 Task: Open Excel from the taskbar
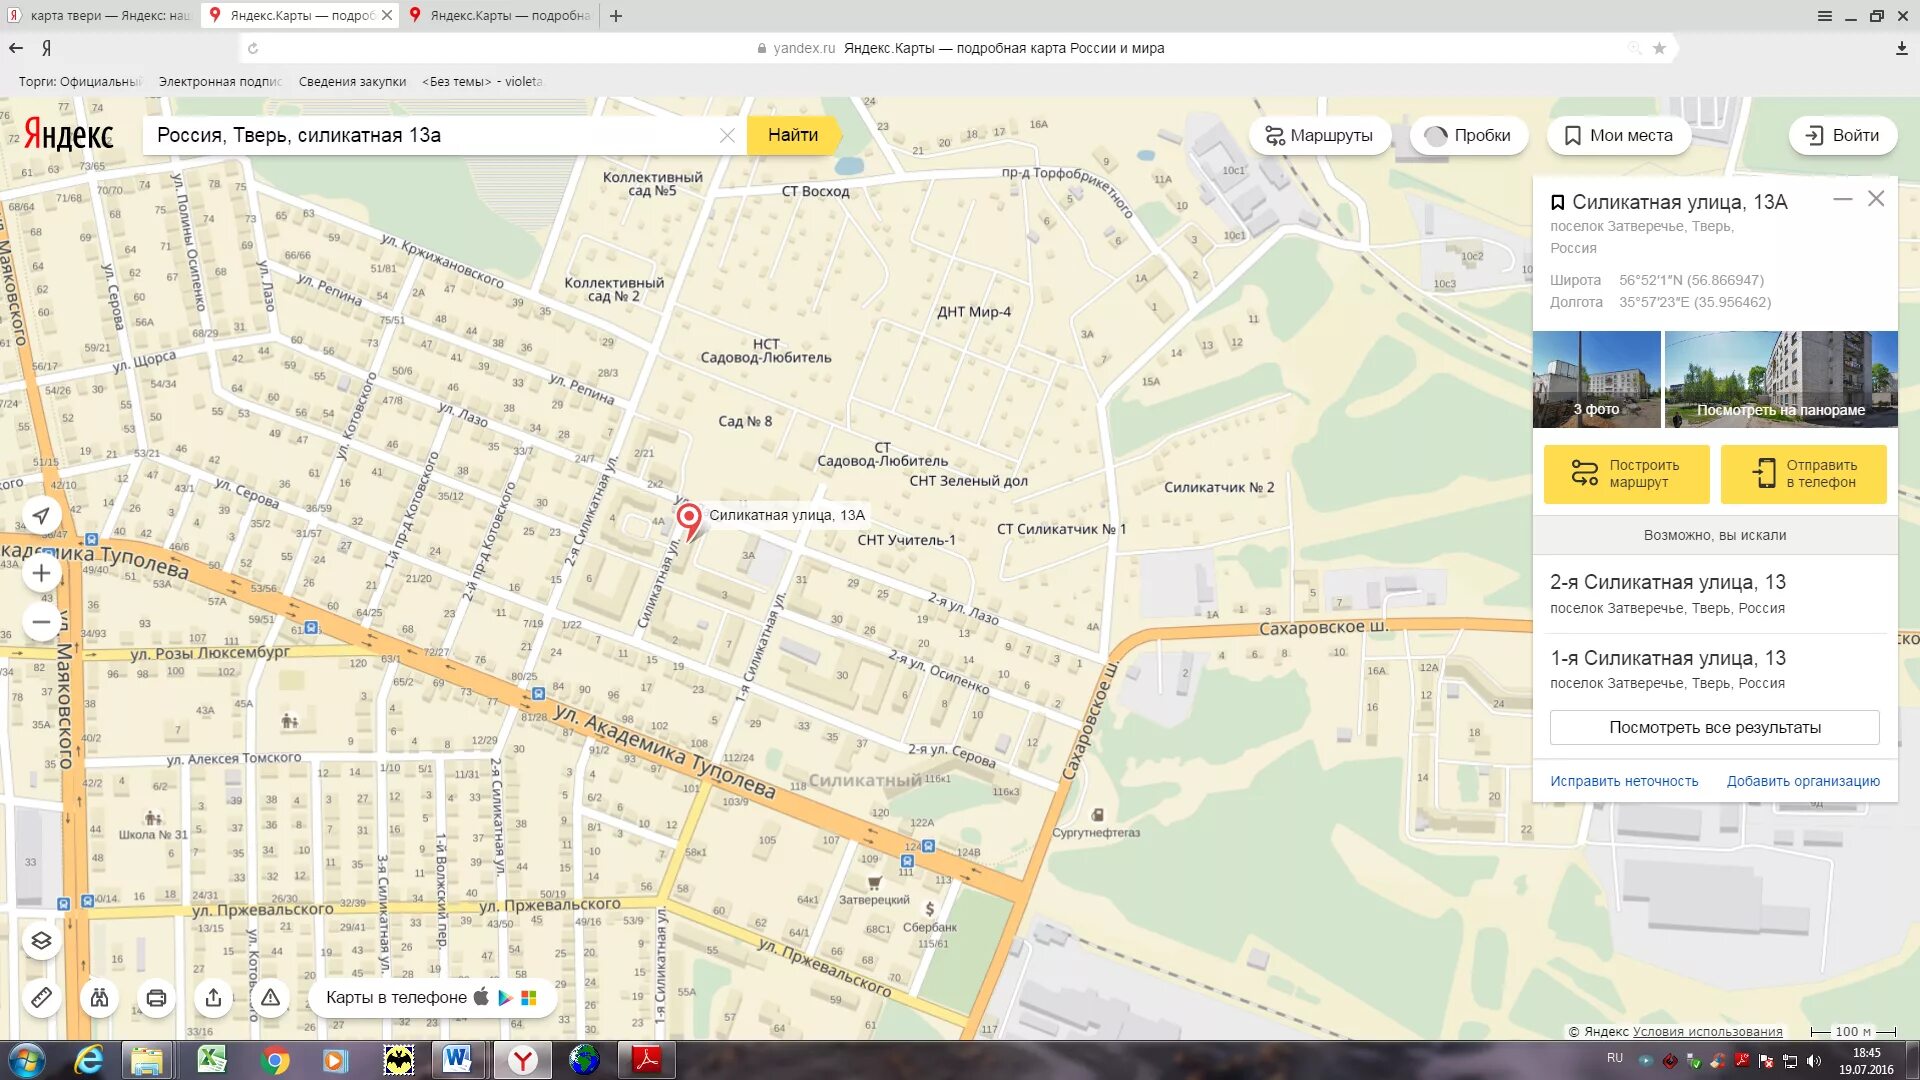click(212, 1060)
